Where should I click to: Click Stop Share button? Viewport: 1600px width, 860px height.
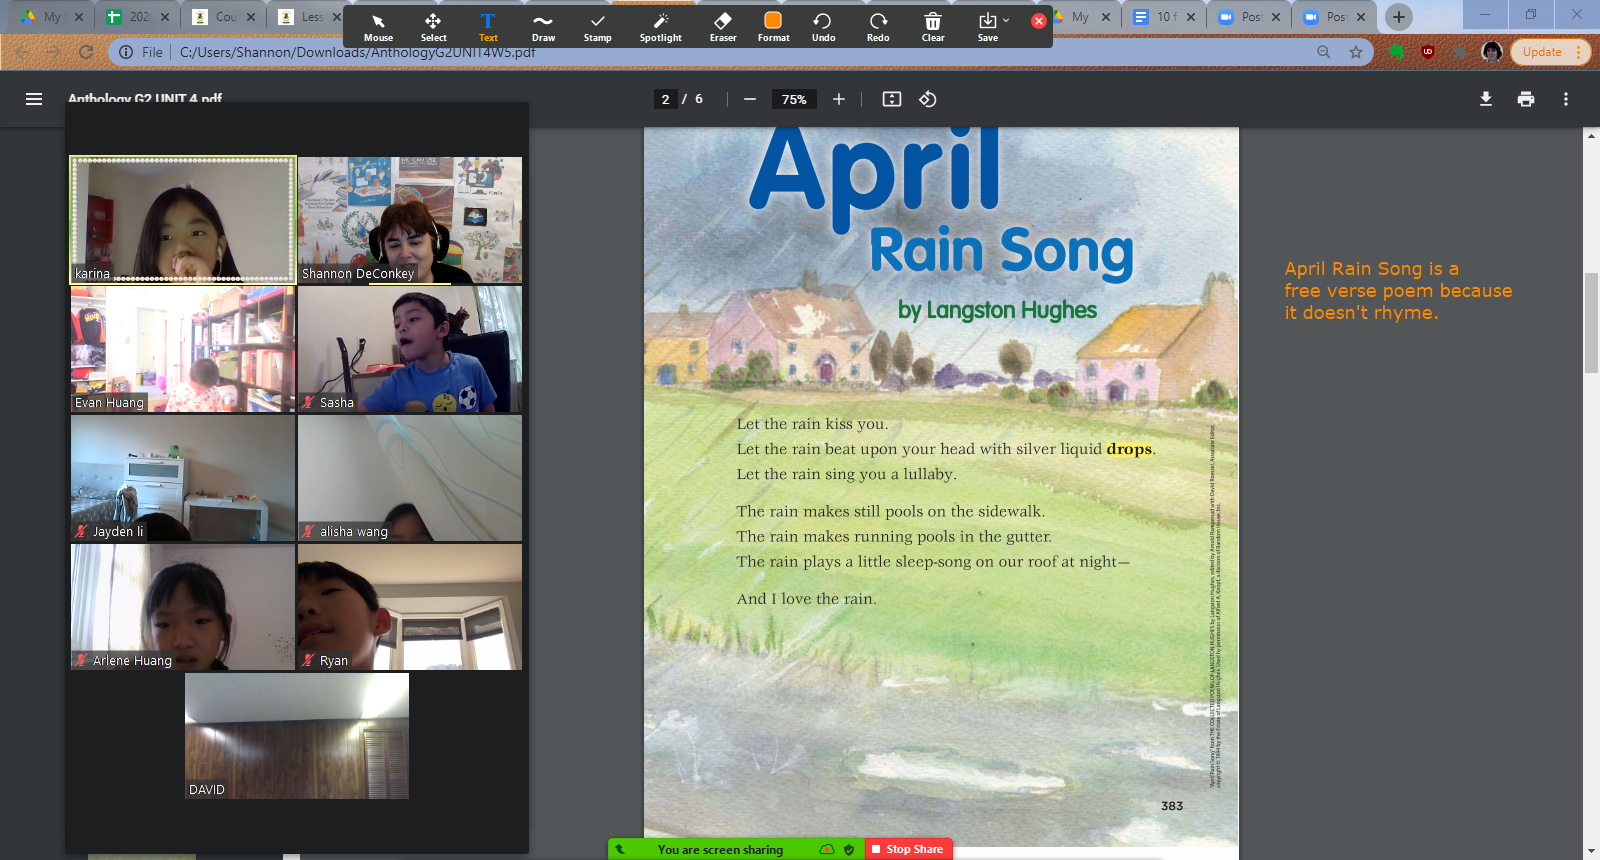pyautogui.click(x=908, y=849)
